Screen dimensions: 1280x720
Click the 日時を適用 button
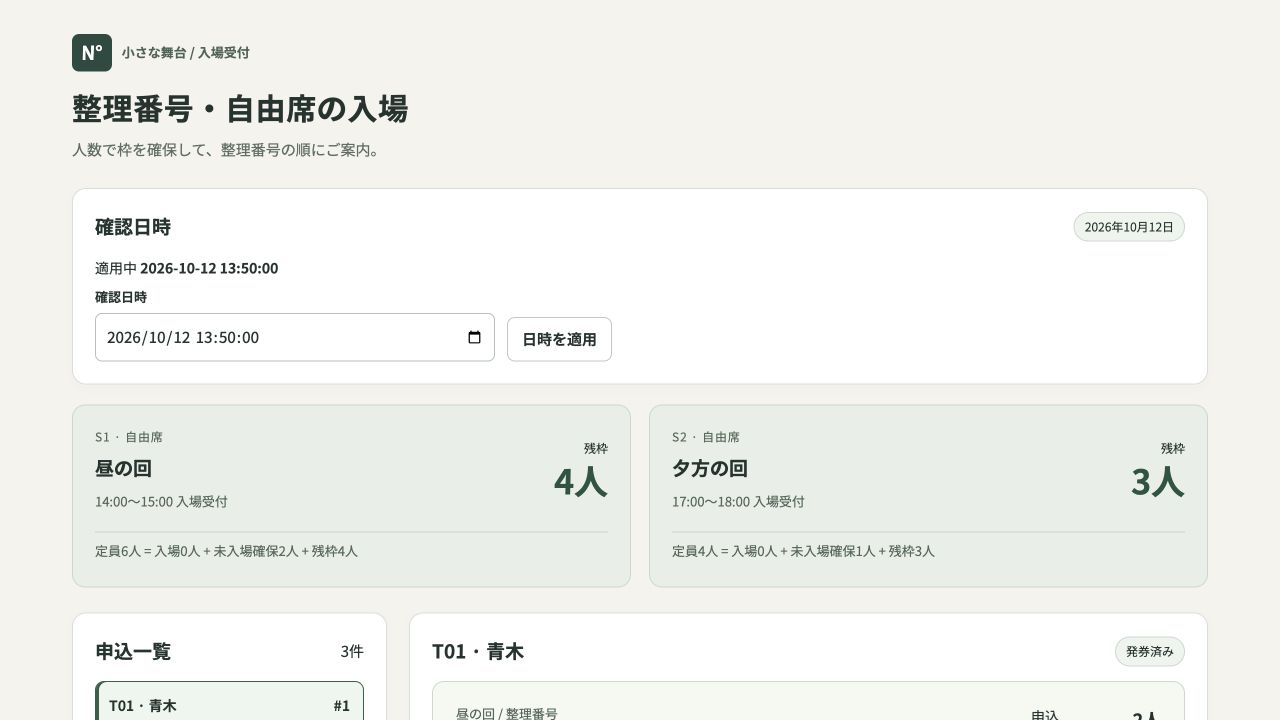559,339
